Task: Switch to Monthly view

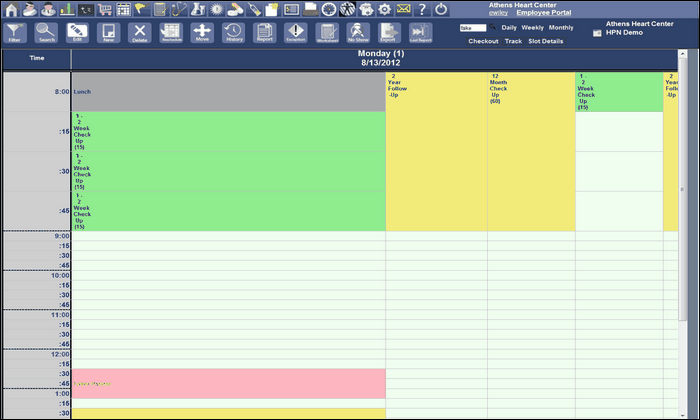Action: click(x=561, y=28)
